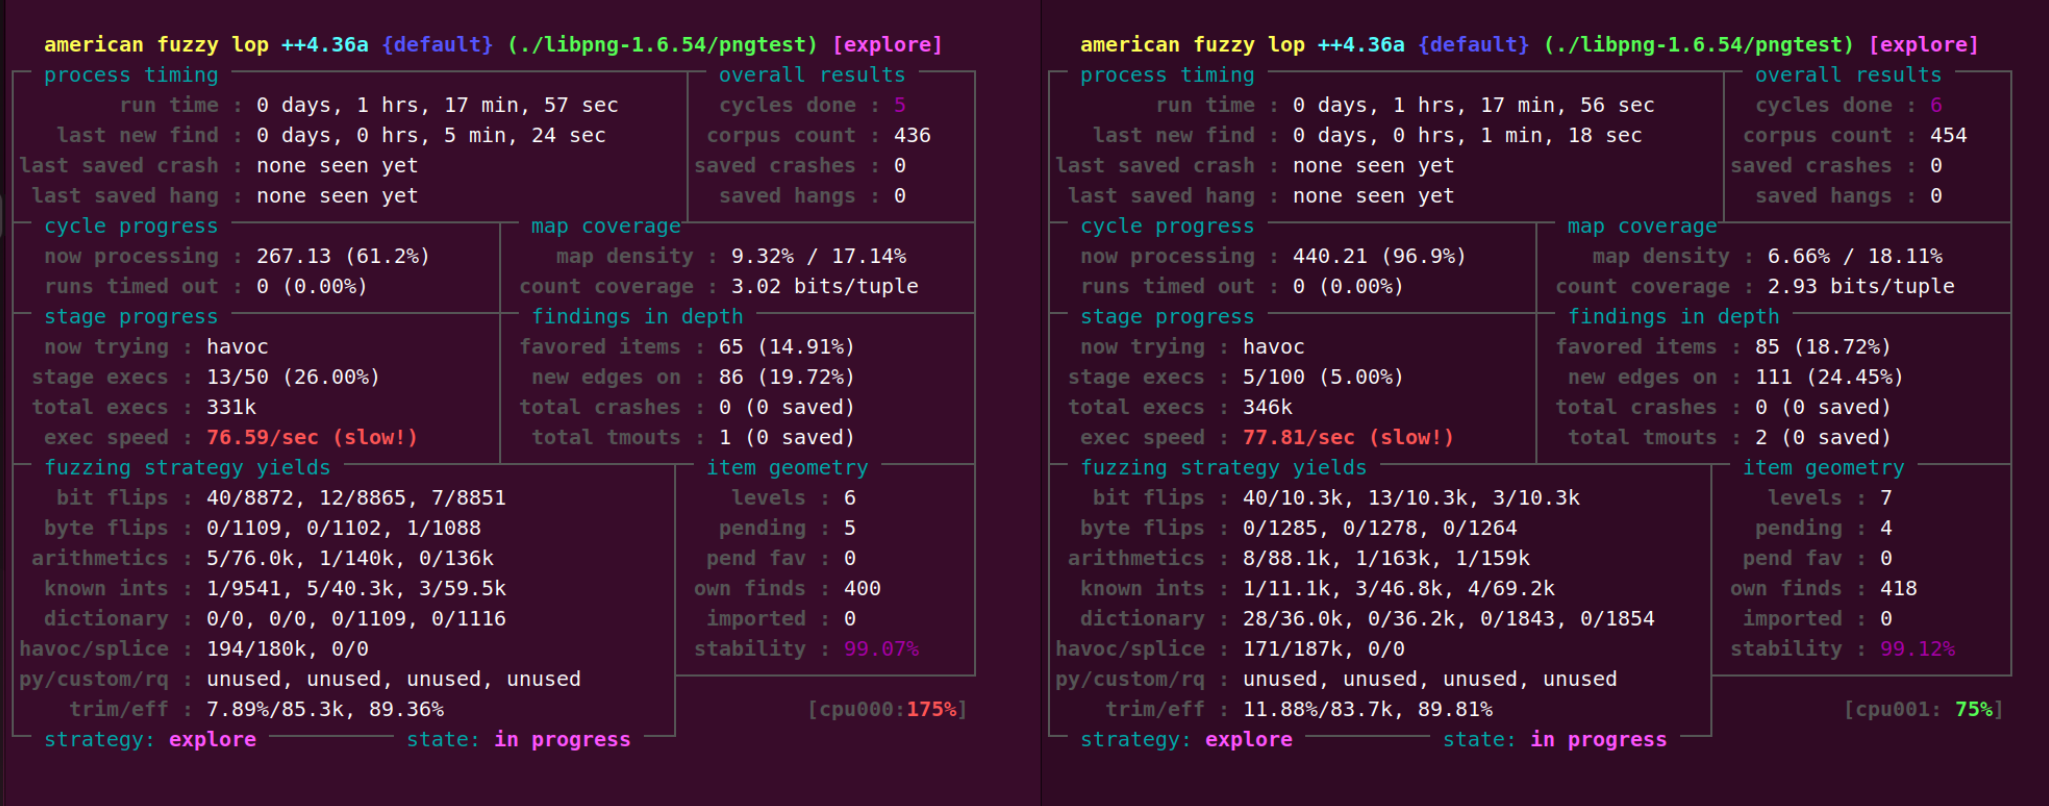Click the right pane's cpu001 75% indicator
Screen dimensions: 2049x806
[1923, 709]
